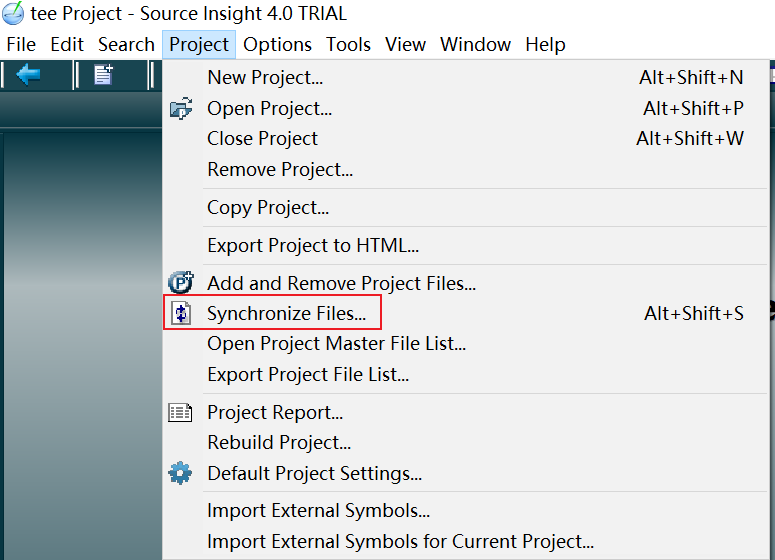Click the Open Project folder icon
Screen dimensions: 775x560
point(181,108)
